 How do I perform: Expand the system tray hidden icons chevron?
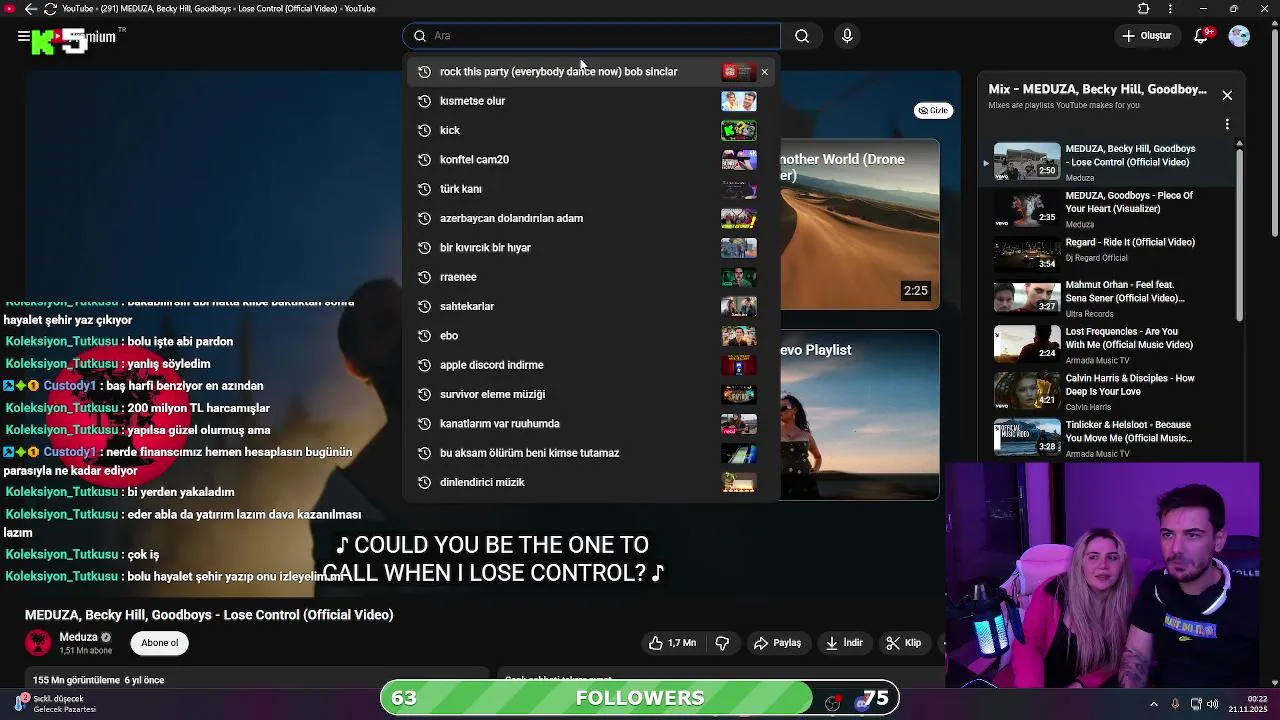(1153, 704)
